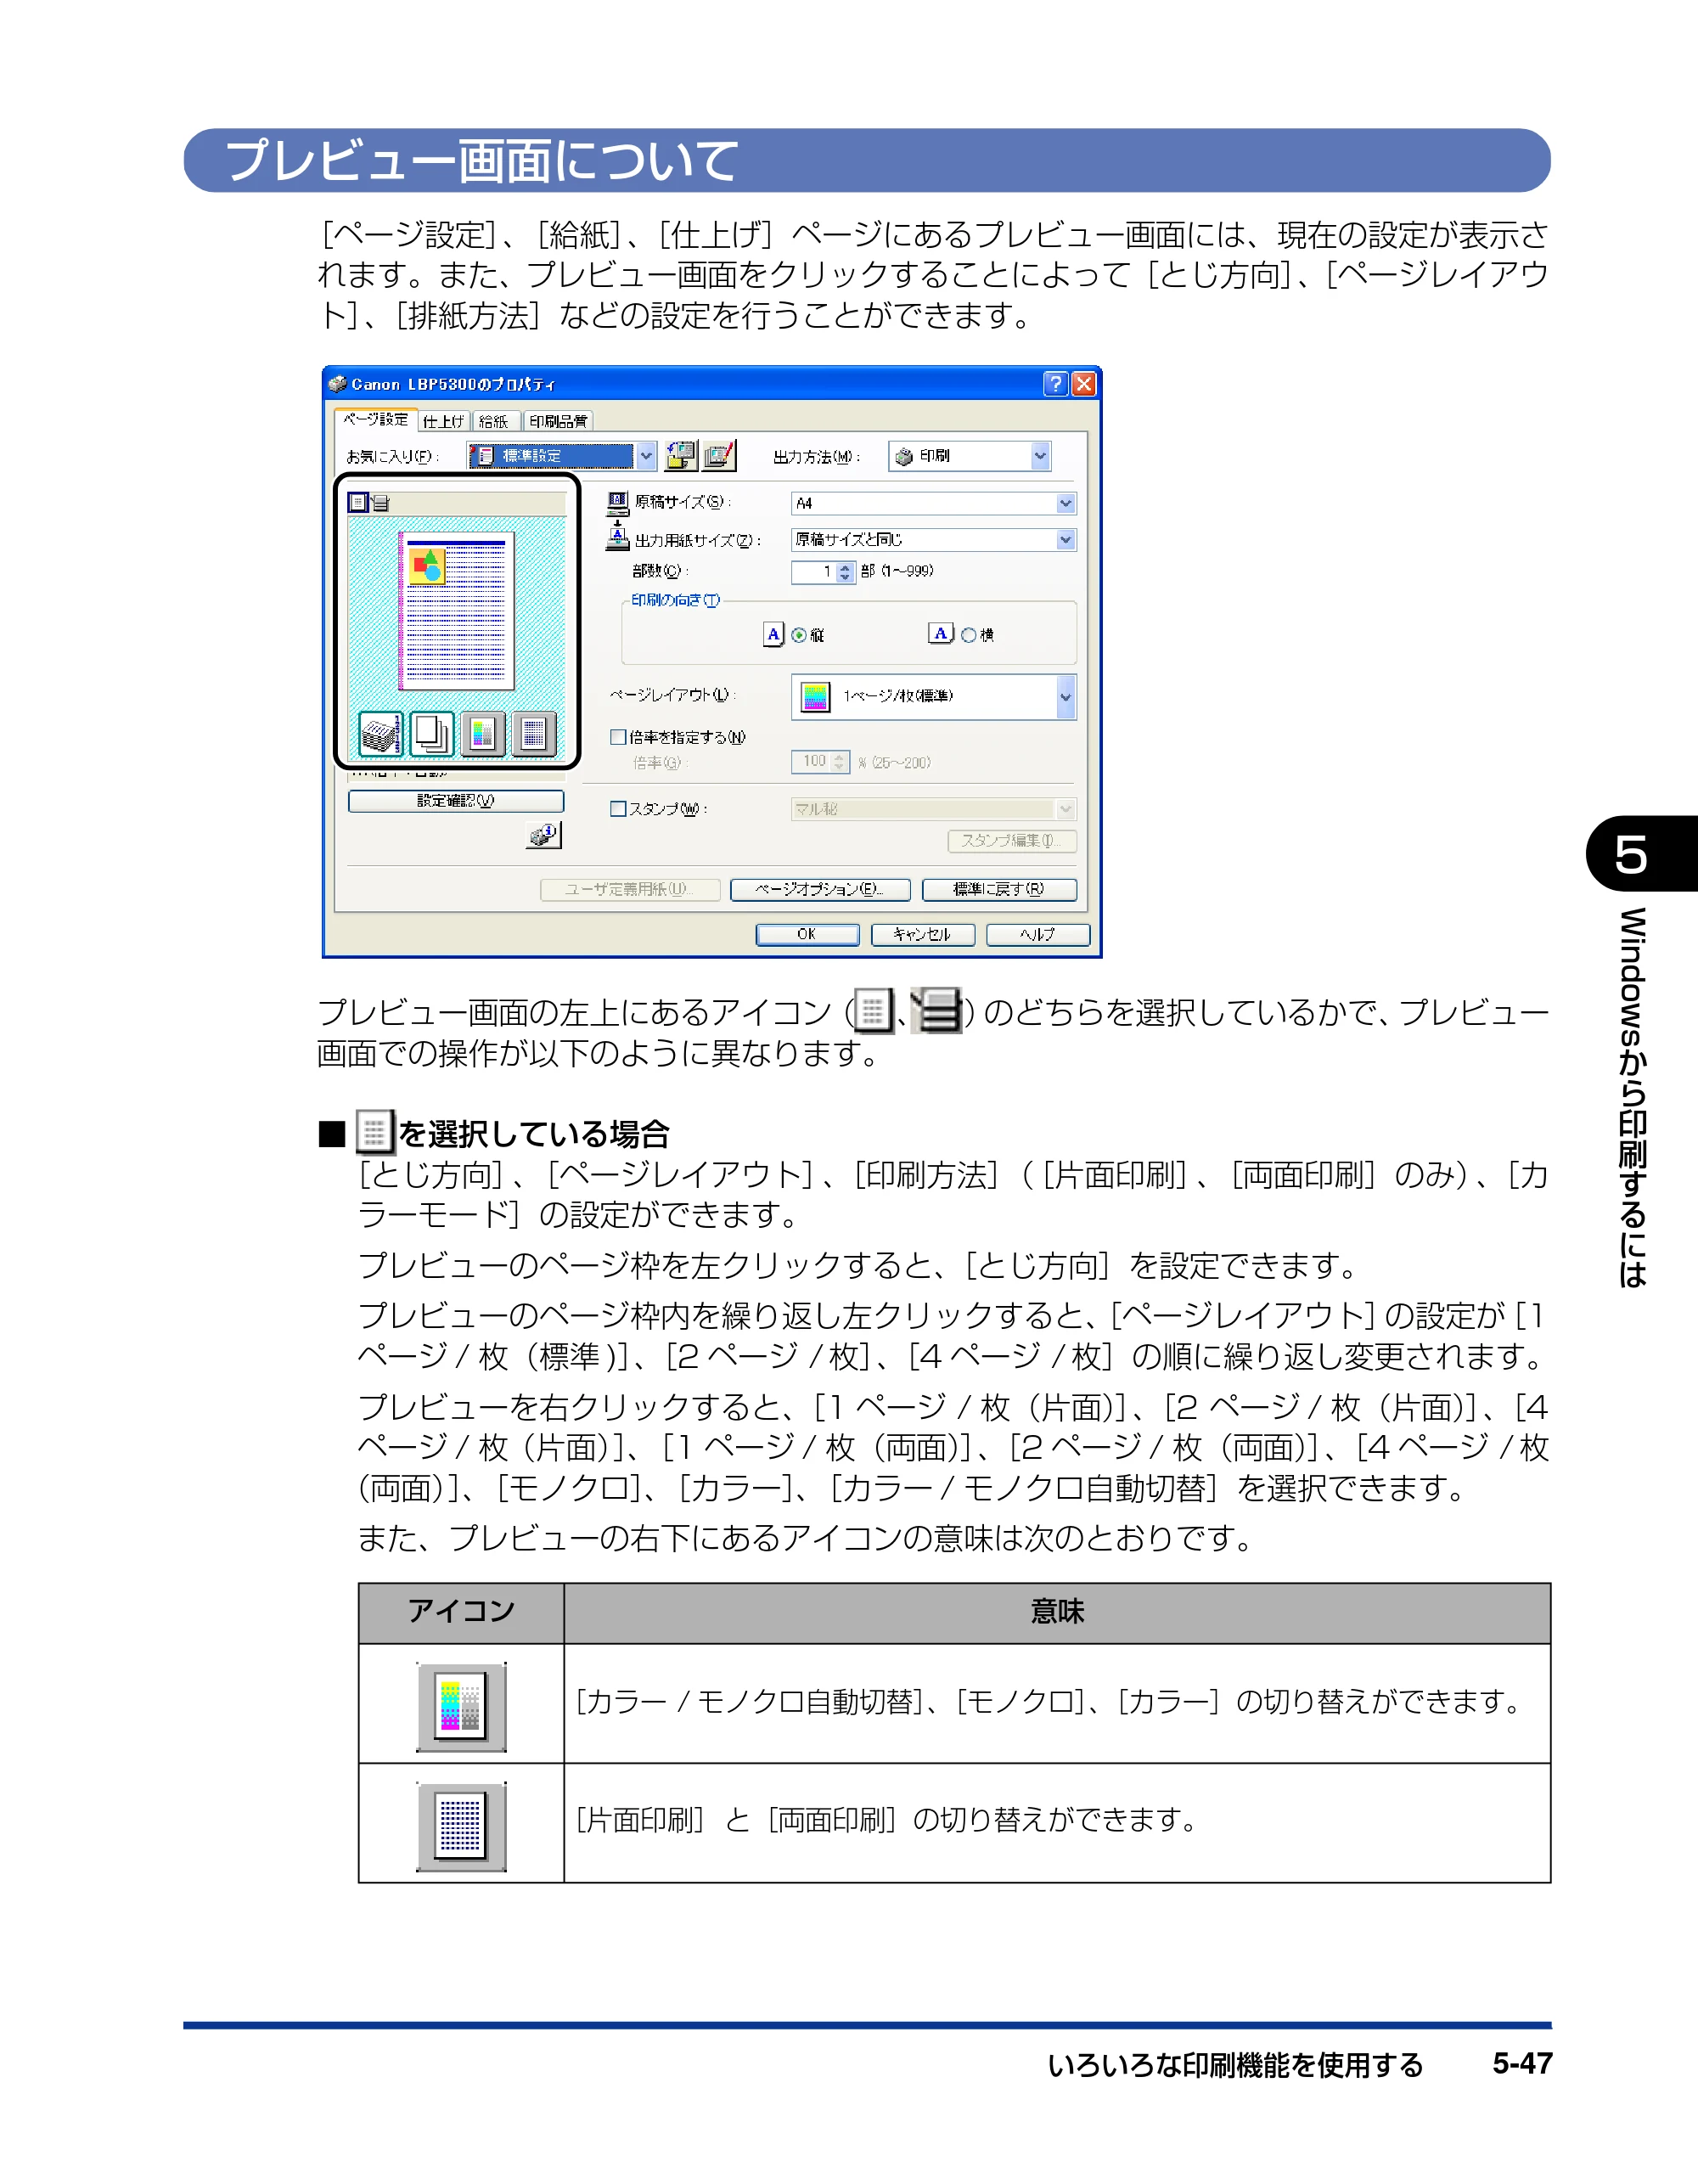Click the edit favorite profile icon

click(x=719, y=456)
